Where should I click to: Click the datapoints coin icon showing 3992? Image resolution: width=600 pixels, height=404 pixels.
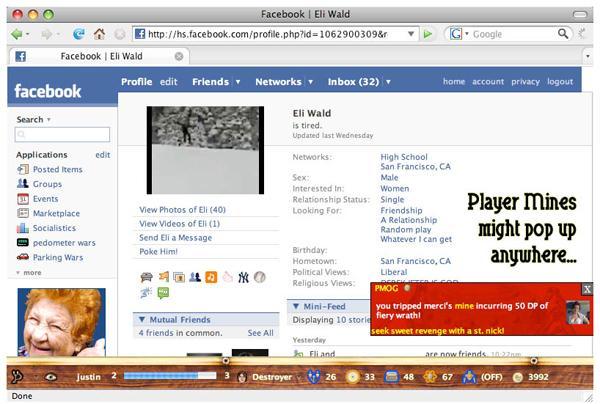click(x=518, y=377)
